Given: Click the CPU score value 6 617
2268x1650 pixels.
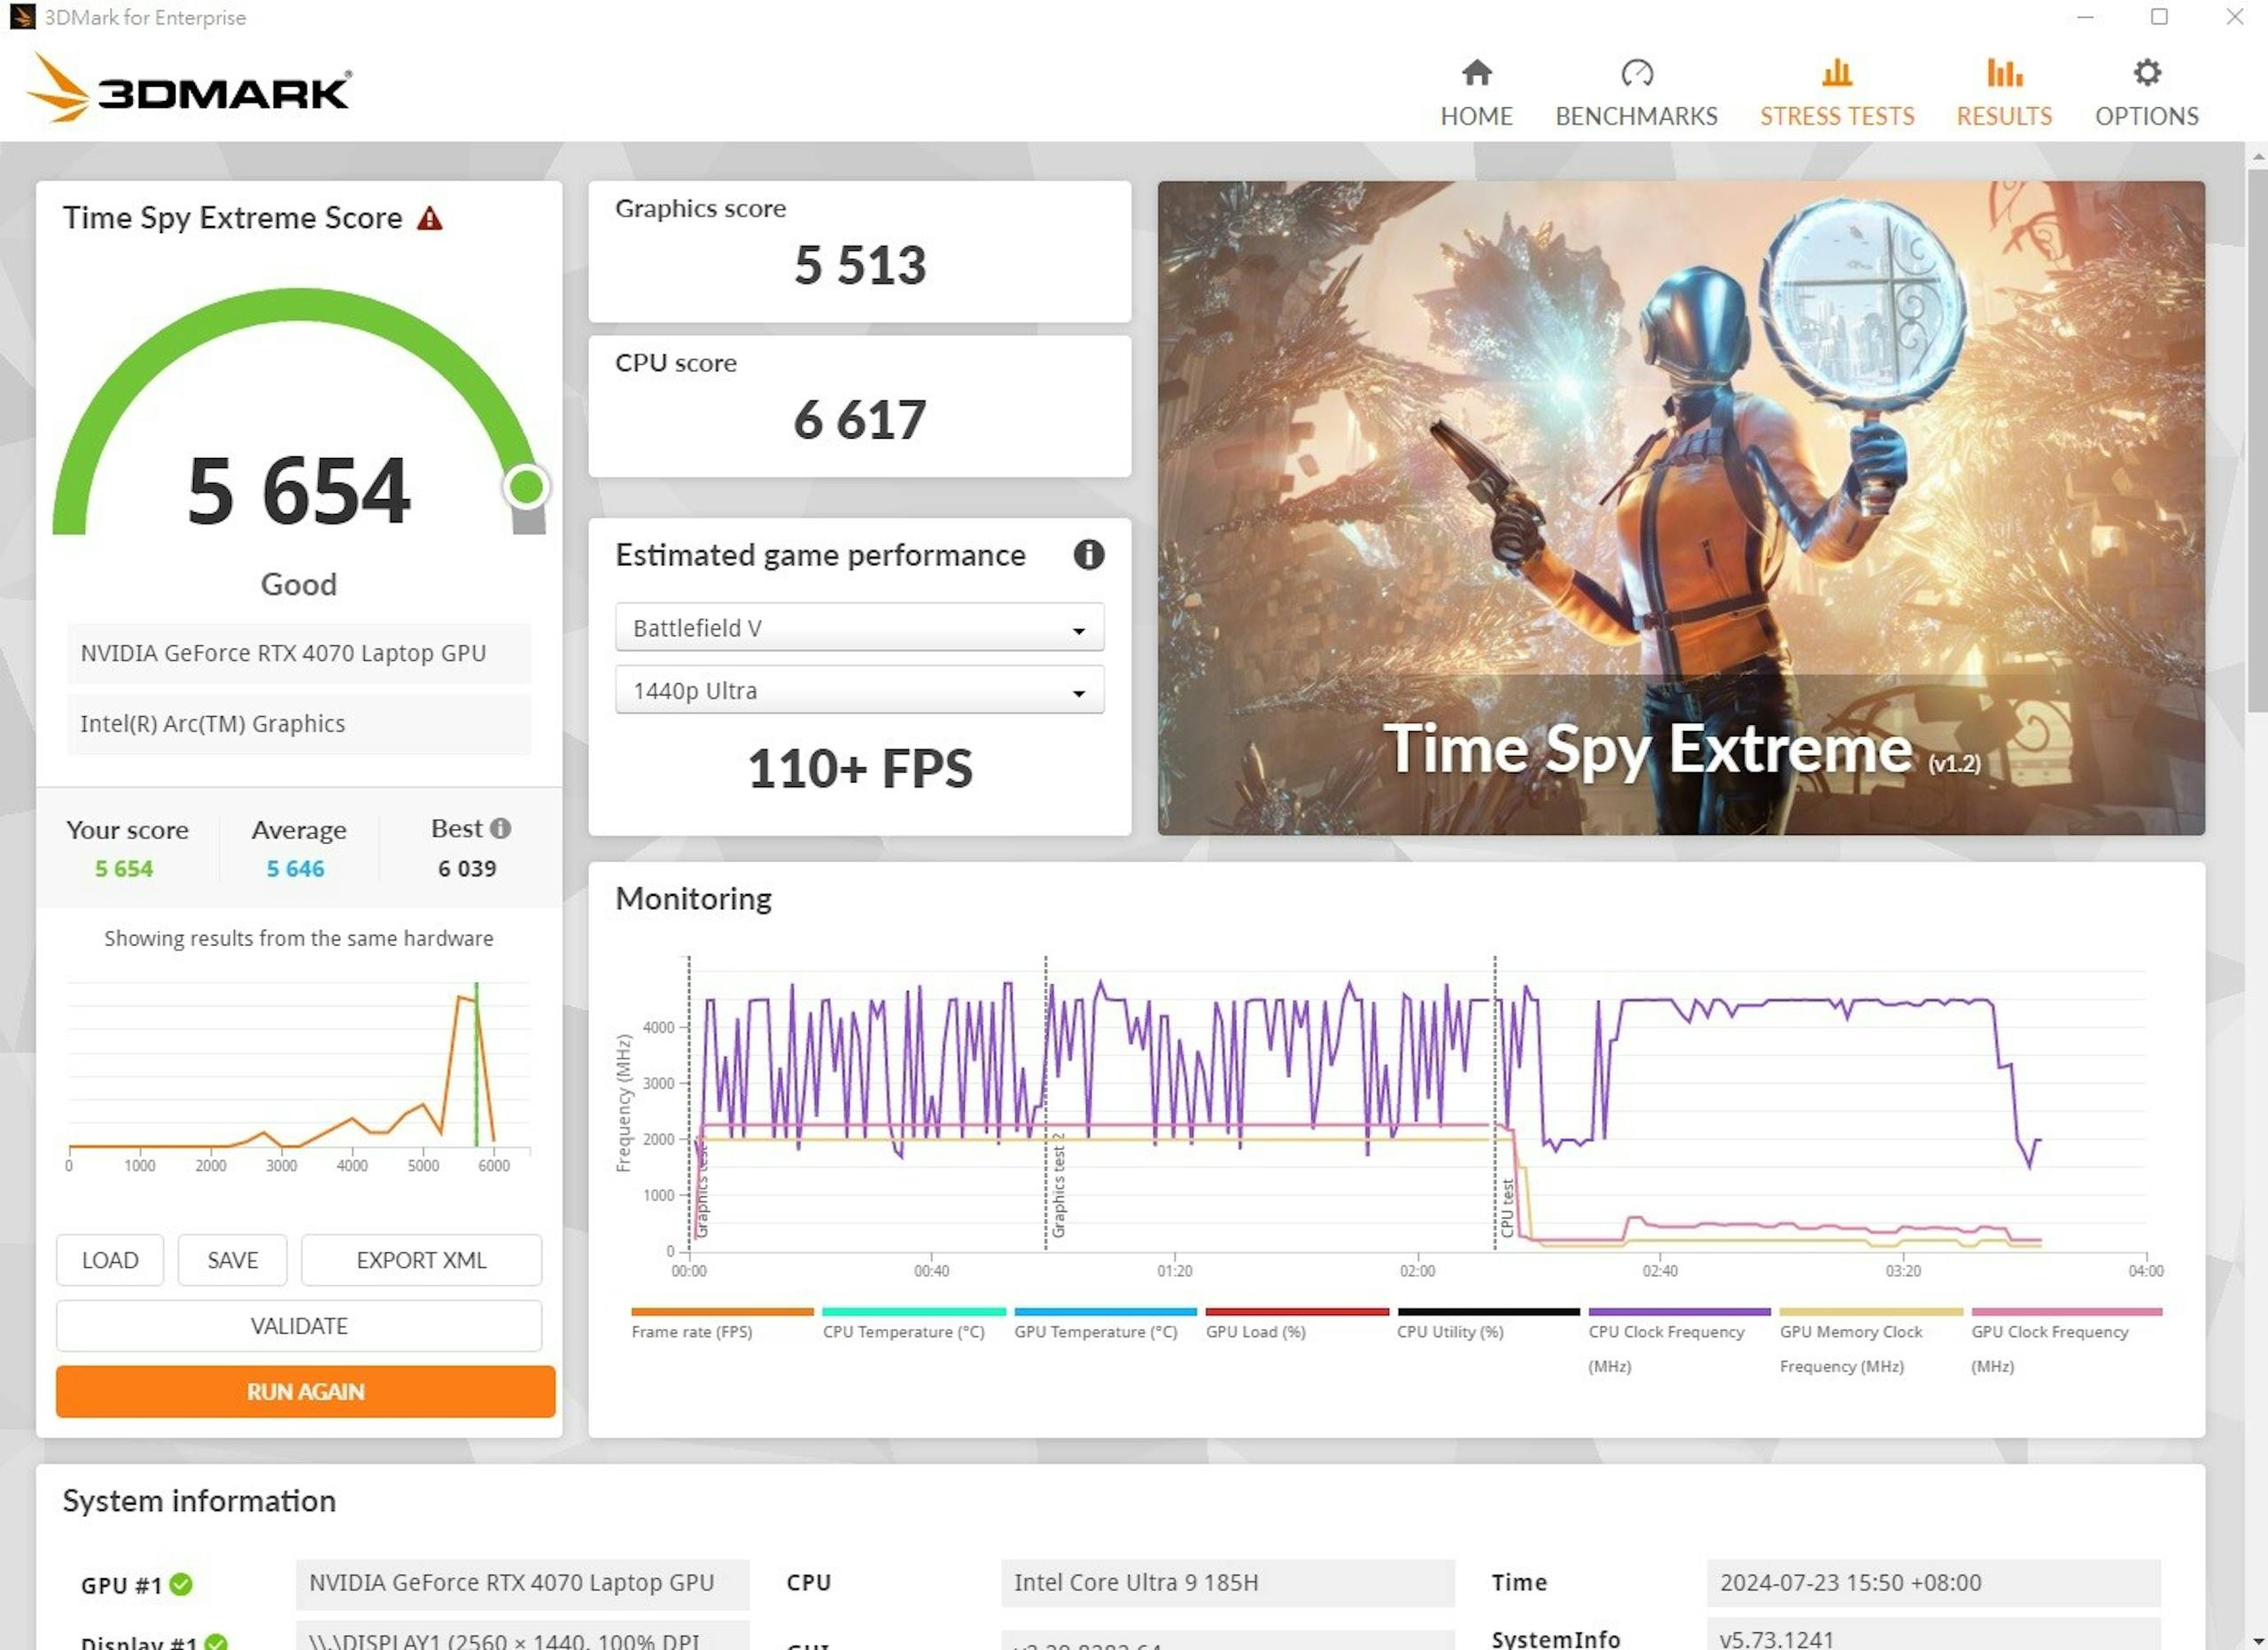Looking at the screenshot, I should pos(859,420).
